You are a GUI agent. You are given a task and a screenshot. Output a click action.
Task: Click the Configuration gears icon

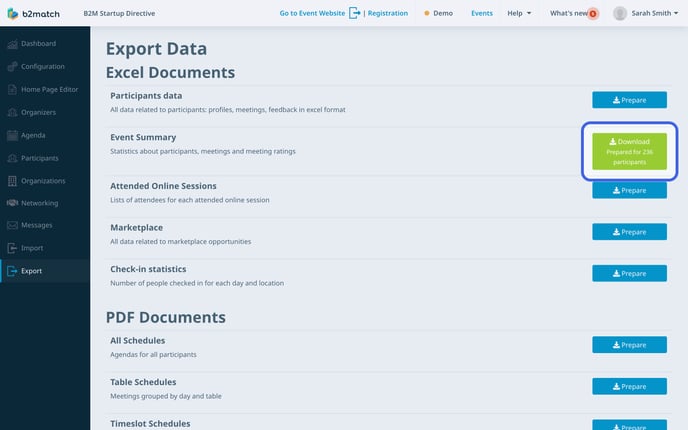pos(12,67)
